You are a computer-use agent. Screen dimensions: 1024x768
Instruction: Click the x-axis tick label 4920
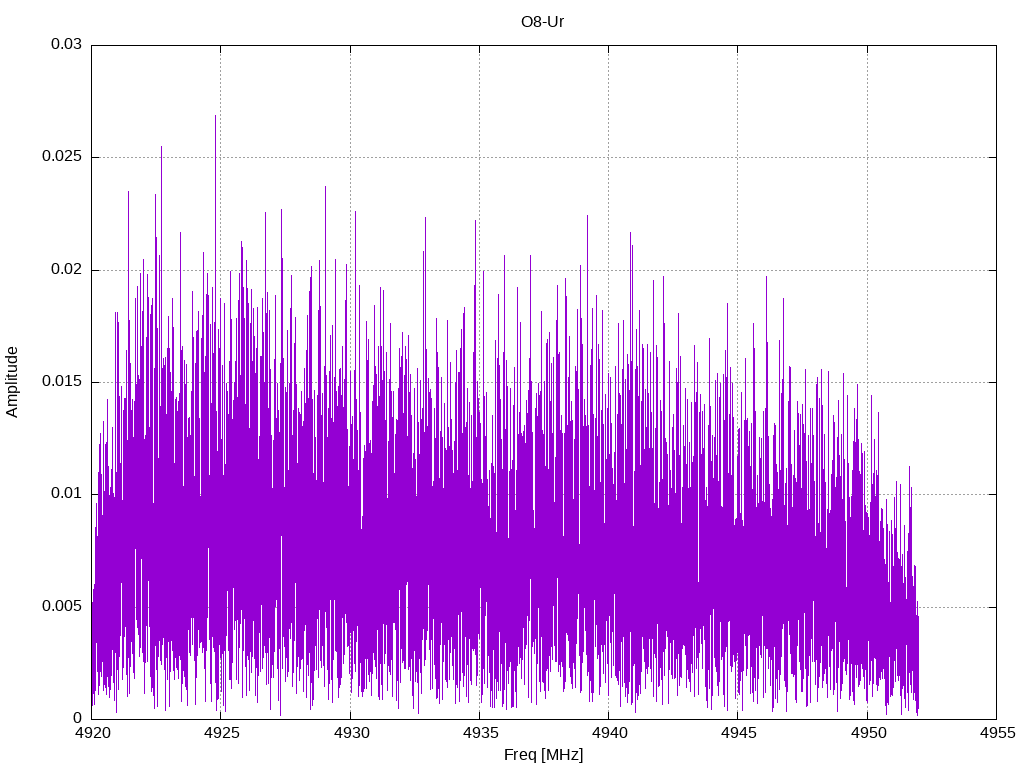click(x=92, y=733)
